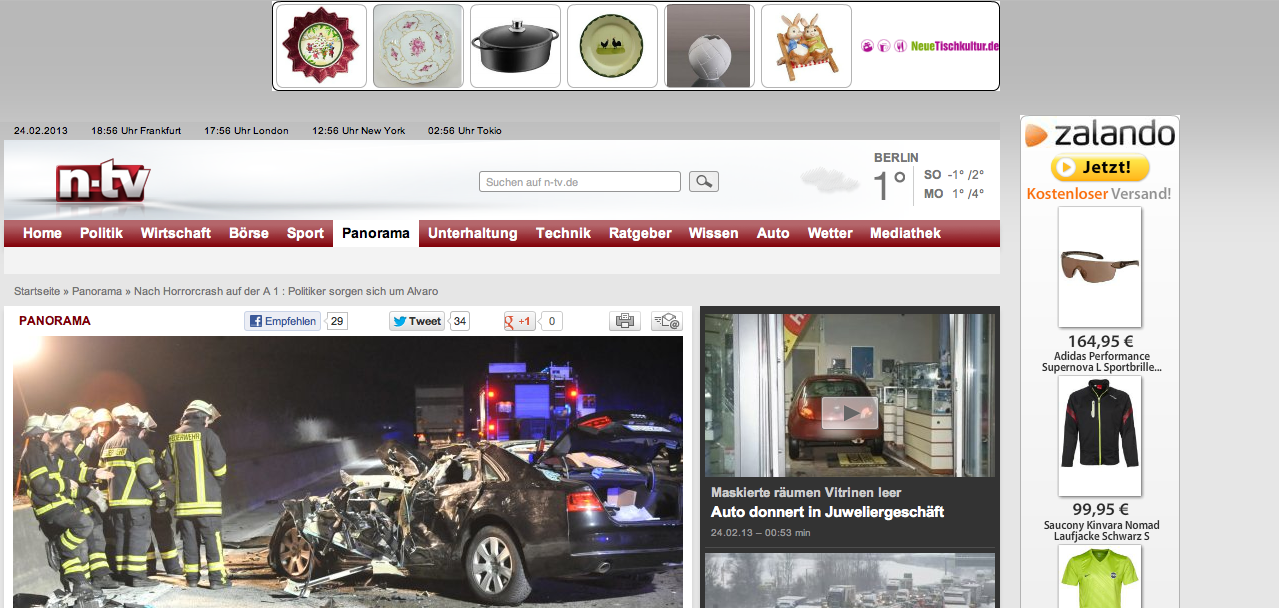Screen dimensions: 1279x608
Task: Click the n-tv logo
Action: tap(103, 183)
